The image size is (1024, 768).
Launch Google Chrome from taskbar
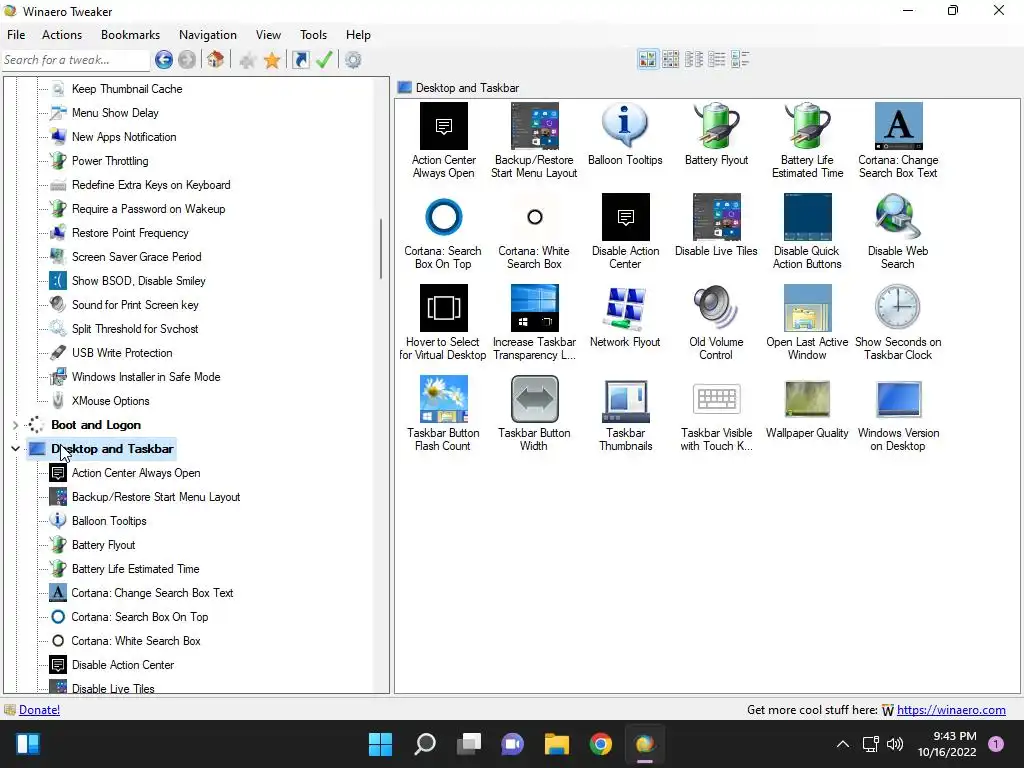(x=601, y=744)
